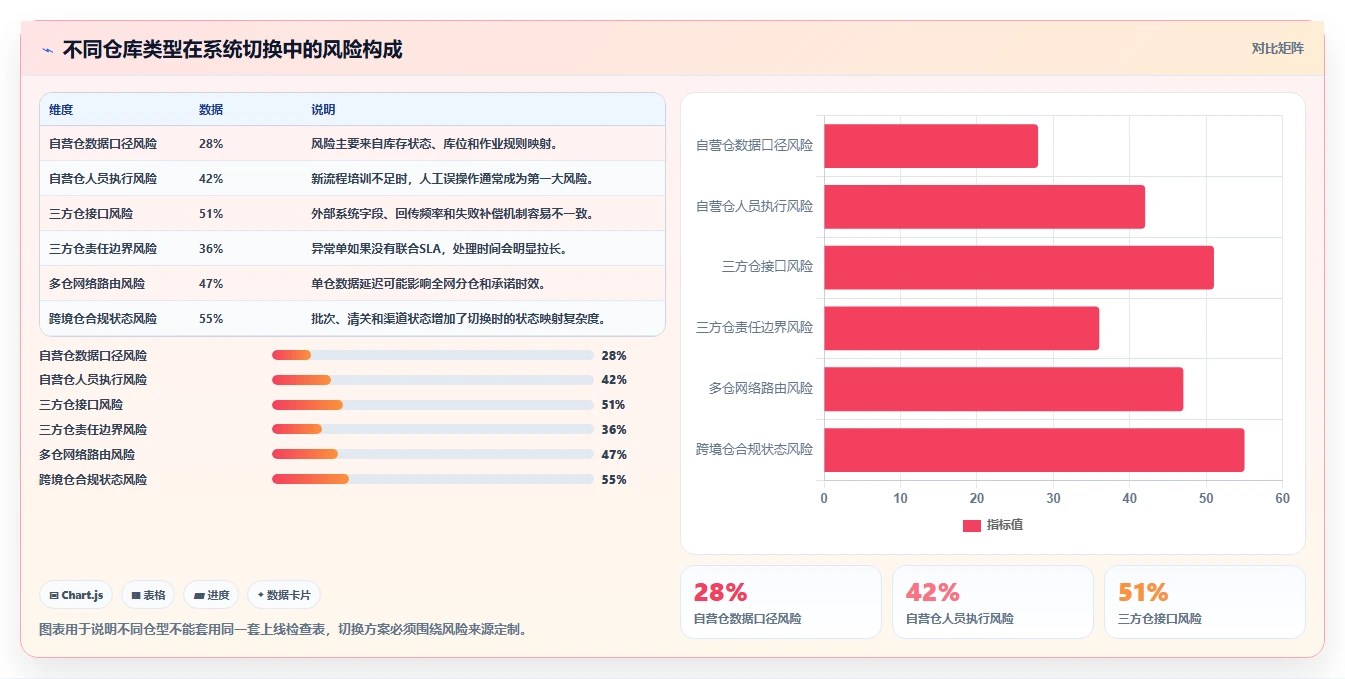The width and height of the screenshot is (1345, 679).
Task: Click the 进度 tag chip
Action: (211, 595)
